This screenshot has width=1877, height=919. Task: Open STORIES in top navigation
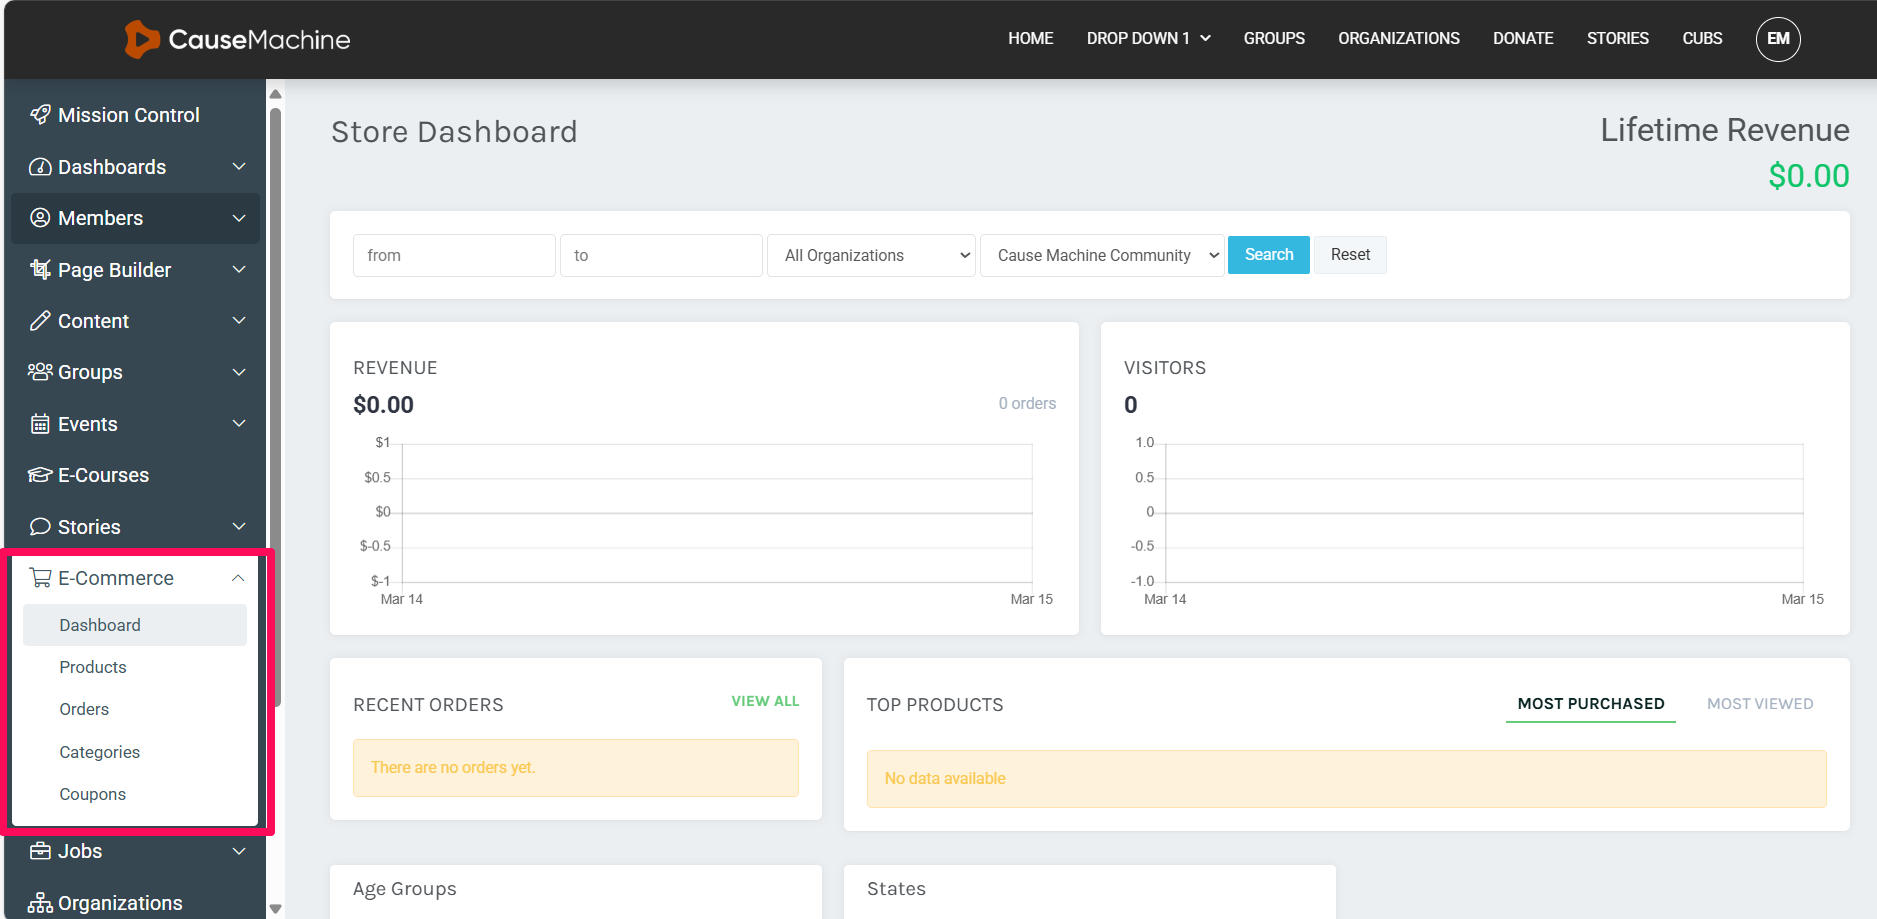(1617, 39)
